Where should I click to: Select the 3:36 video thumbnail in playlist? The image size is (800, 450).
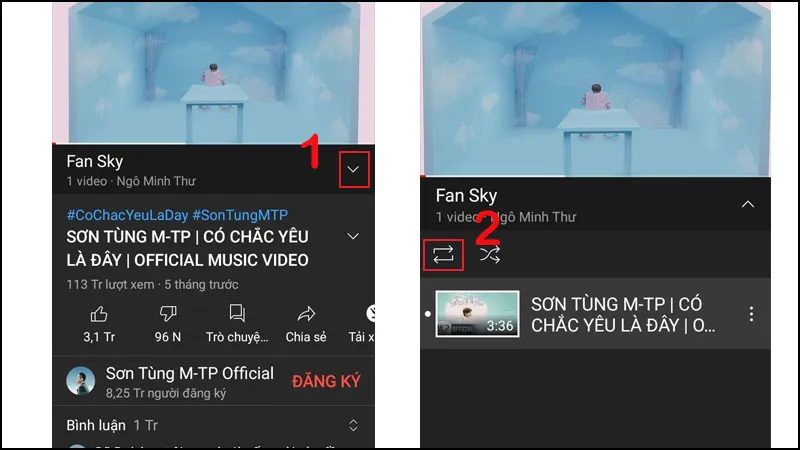tap(477, 314)
